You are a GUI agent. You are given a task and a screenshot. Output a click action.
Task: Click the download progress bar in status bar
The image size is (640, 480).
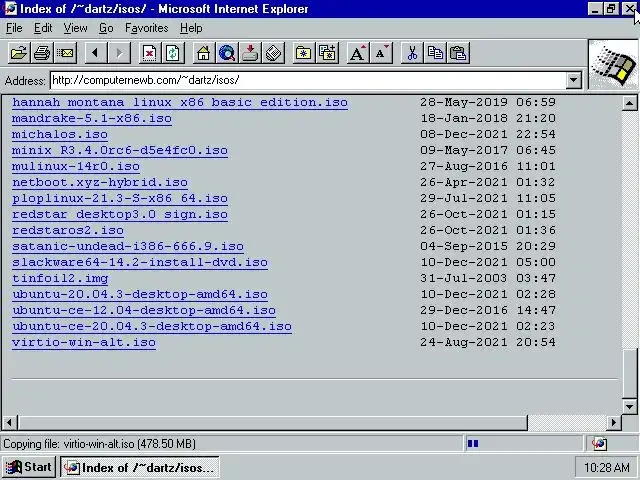(x=524, y=444)
